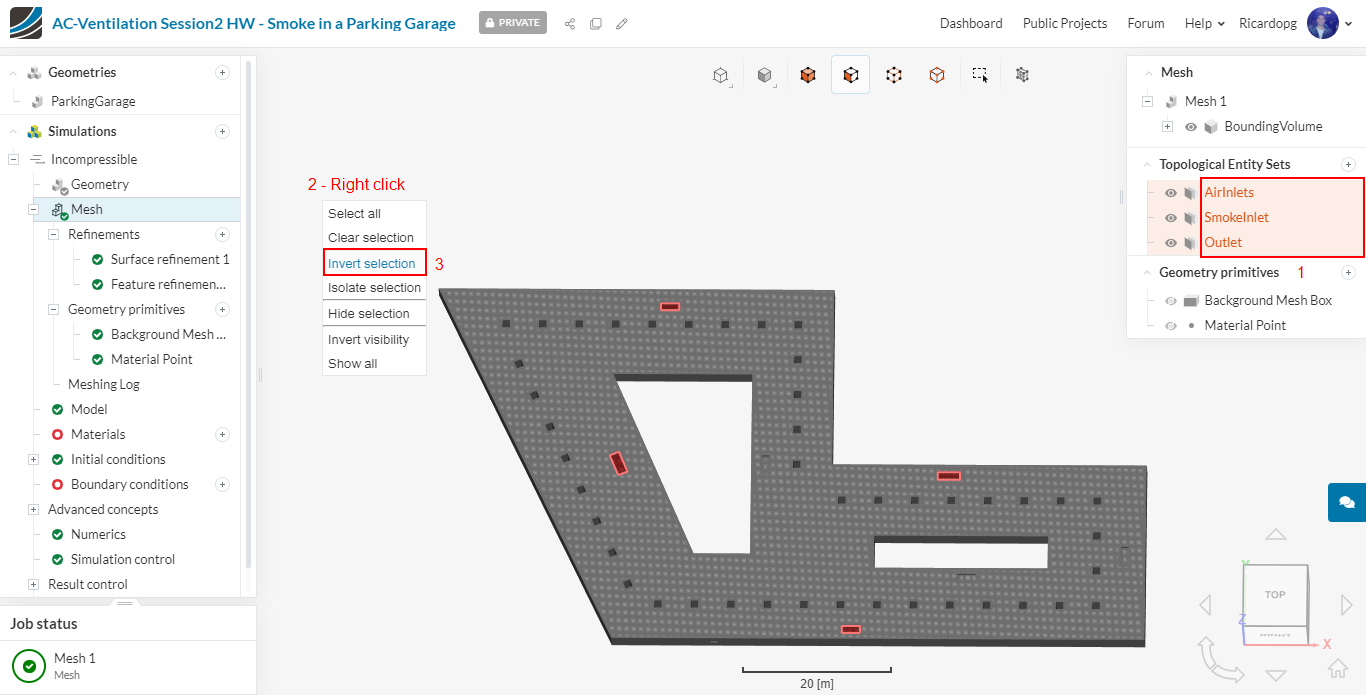Image resolution: width=1366 pixels, height=695 pixels.
Task: Click the share project icon
Action: [570, 23]
